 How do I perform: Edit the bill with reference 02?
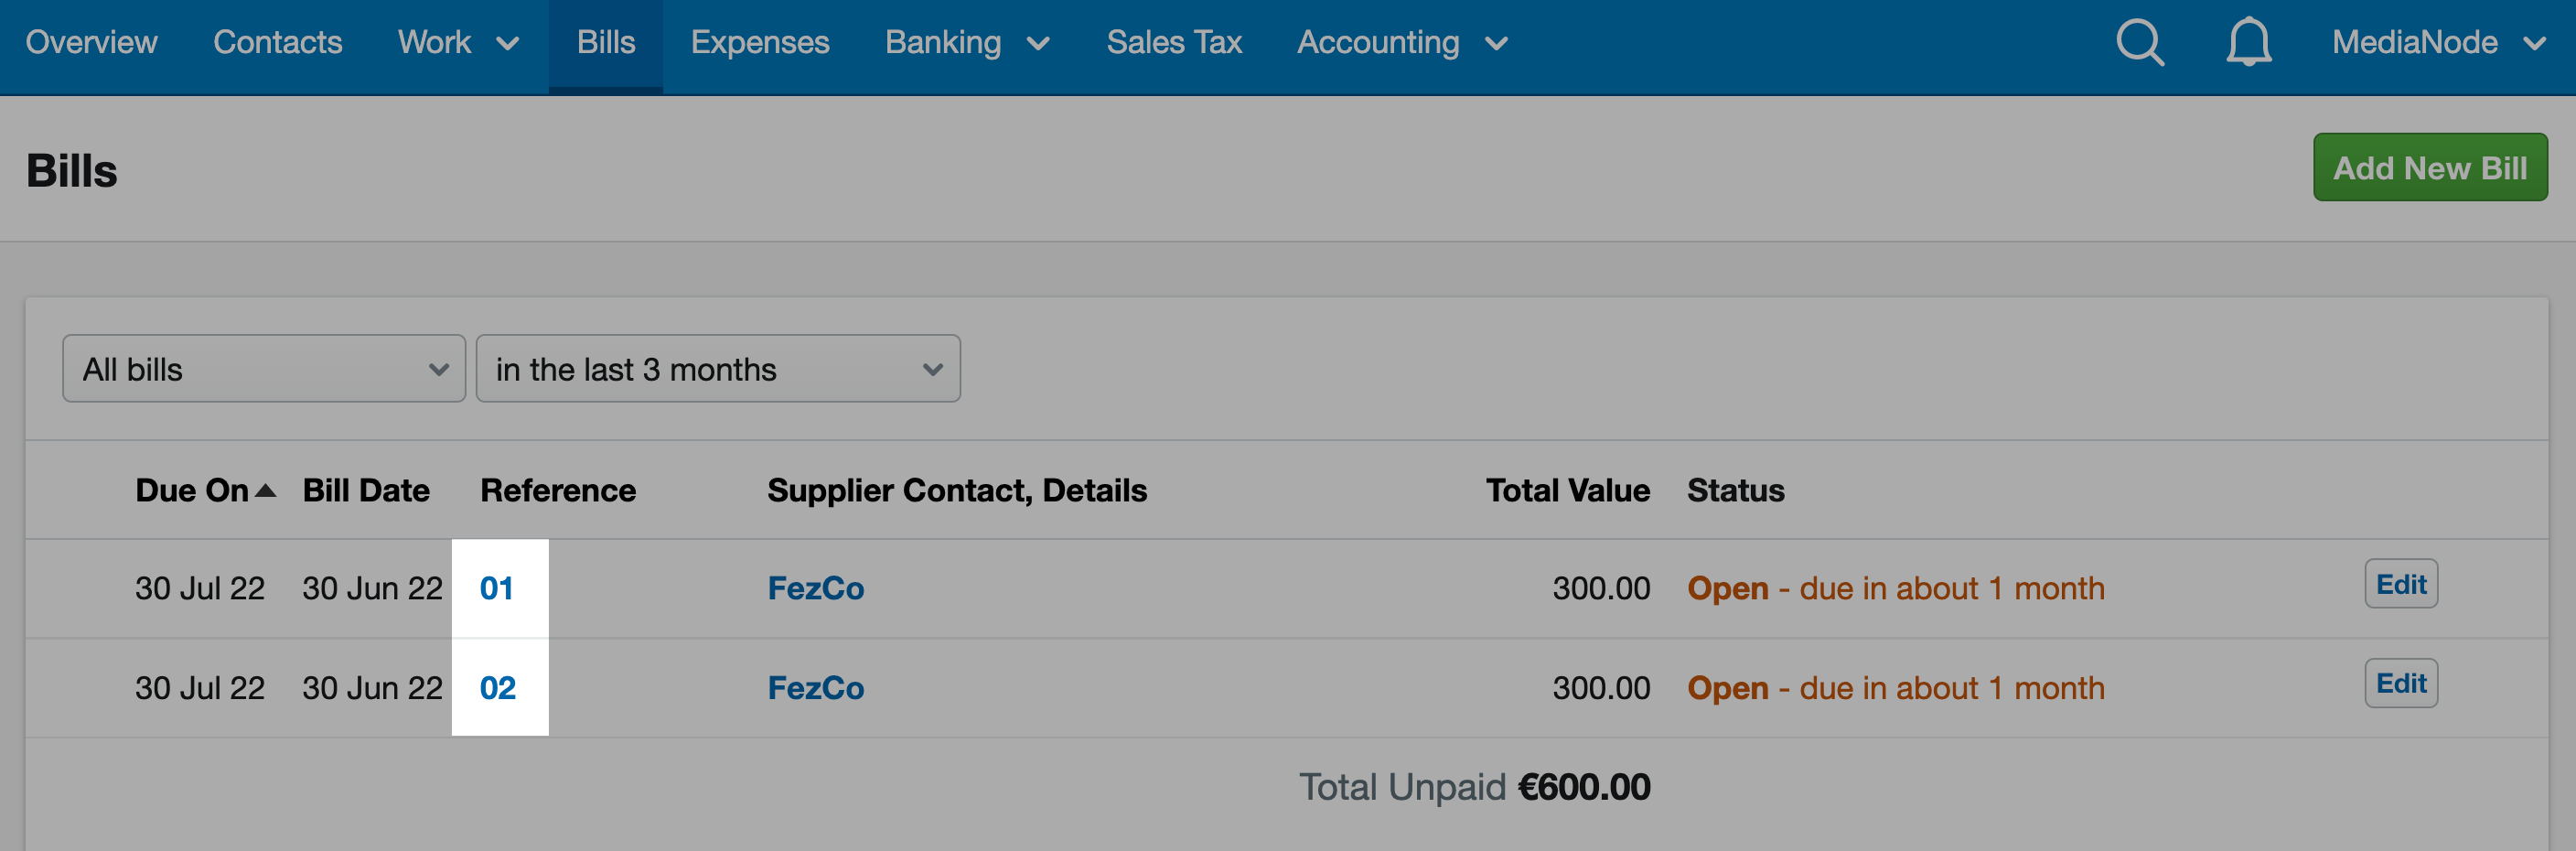pos(2400,683)
